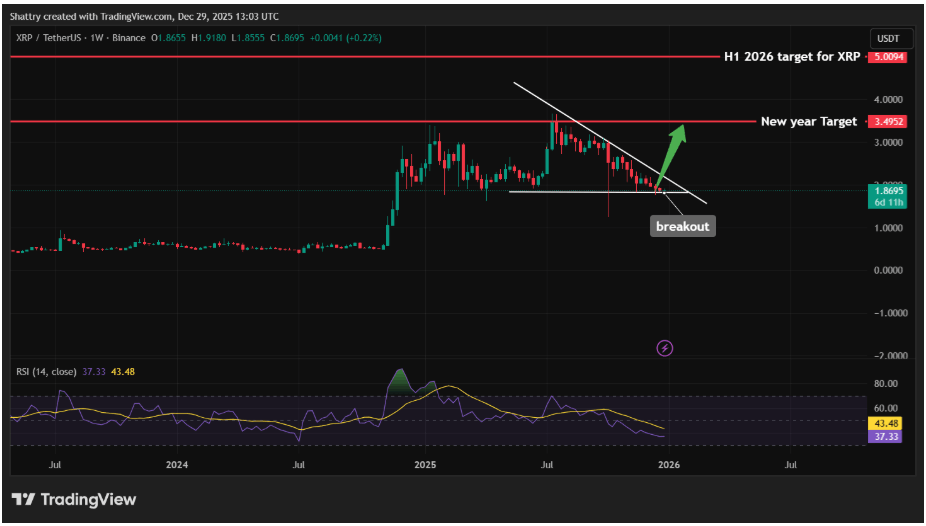This screenshot has height=526, width=926.
Task: Click the change value +0.0041 (+0.22%)
Action: pyautogui.click(x=344, y=38)
